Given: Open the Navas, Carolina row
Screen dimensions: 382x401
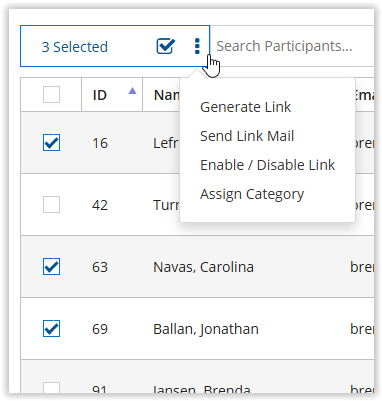Looking at the screenshot, I should pos(197,267).
